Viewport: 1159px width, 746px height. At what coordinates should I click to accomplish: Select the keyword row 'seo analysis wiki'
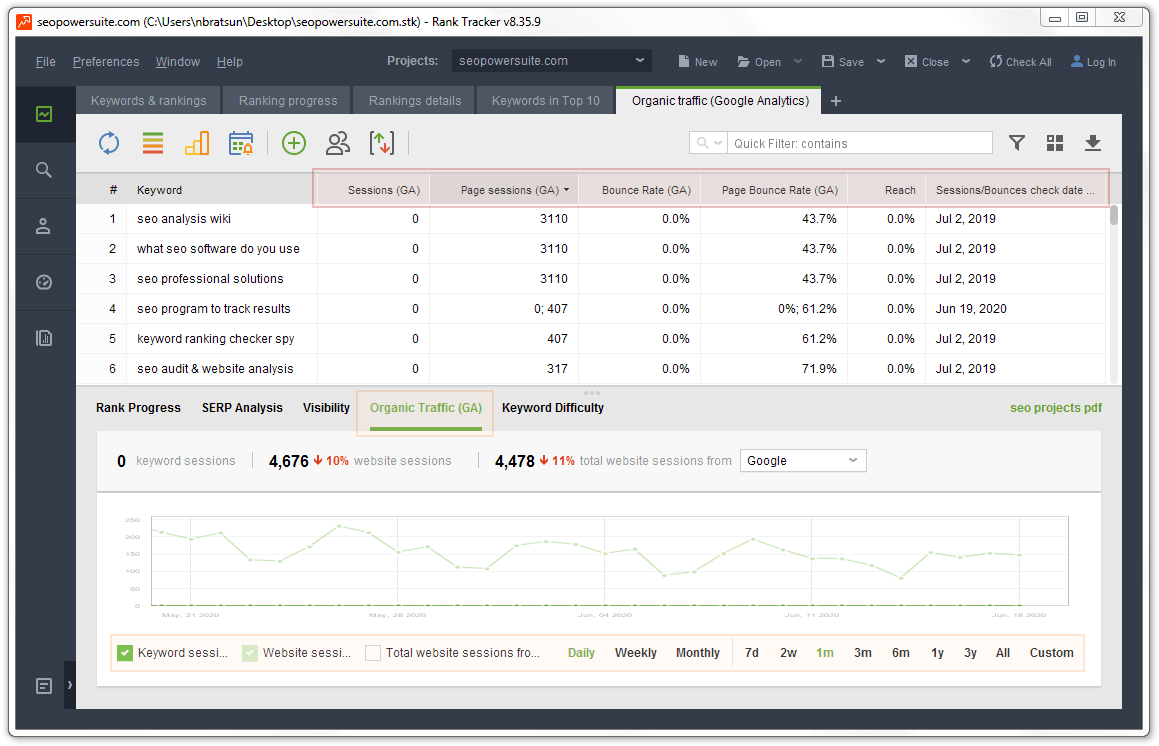pyautogui.click(x=591, y=219)
